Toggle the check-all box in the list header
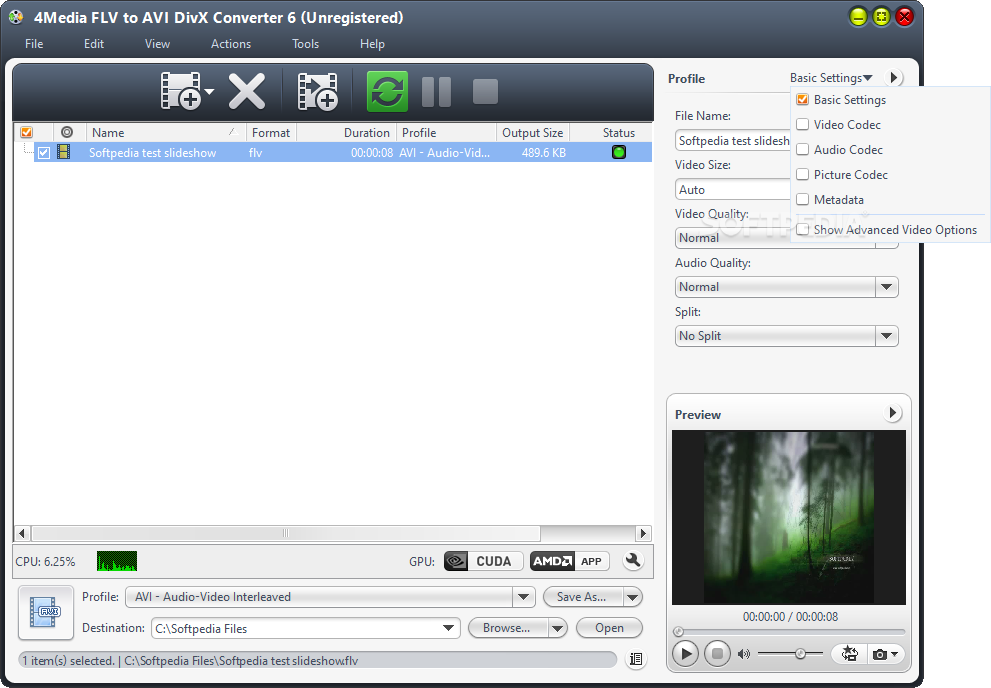The image size is (991, 688). [x=27, y=132]
